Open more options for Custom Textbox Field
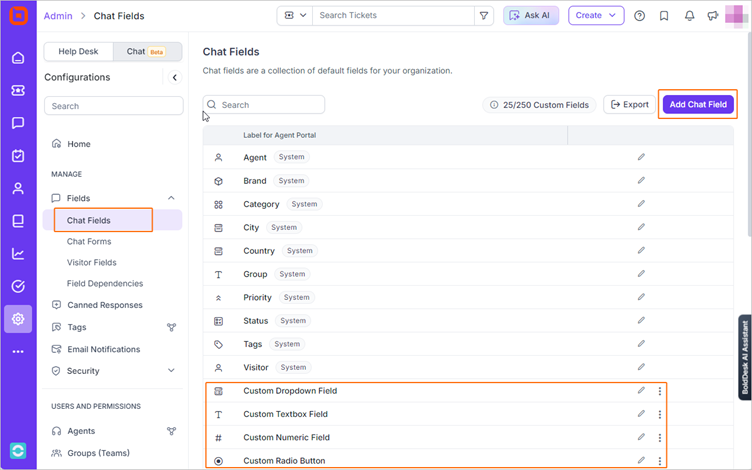 click(660, 414)
